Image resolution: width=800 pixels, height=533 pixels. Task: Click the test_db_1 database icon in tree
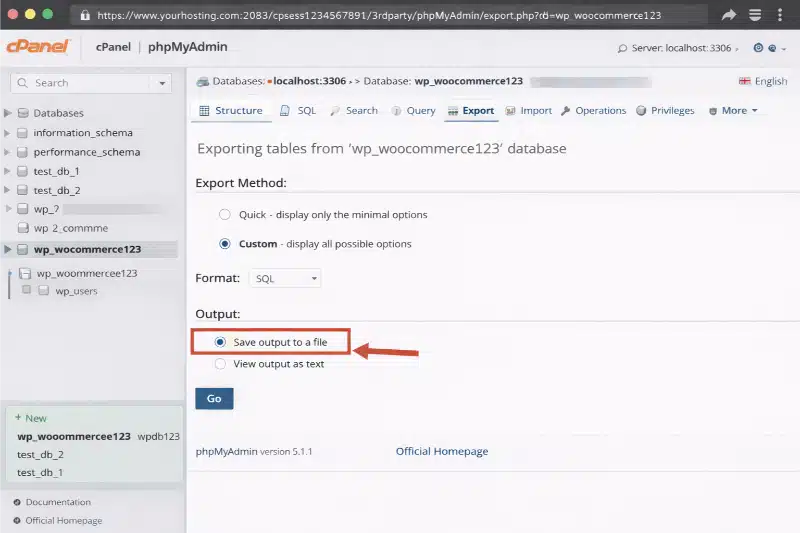[22, 171]
